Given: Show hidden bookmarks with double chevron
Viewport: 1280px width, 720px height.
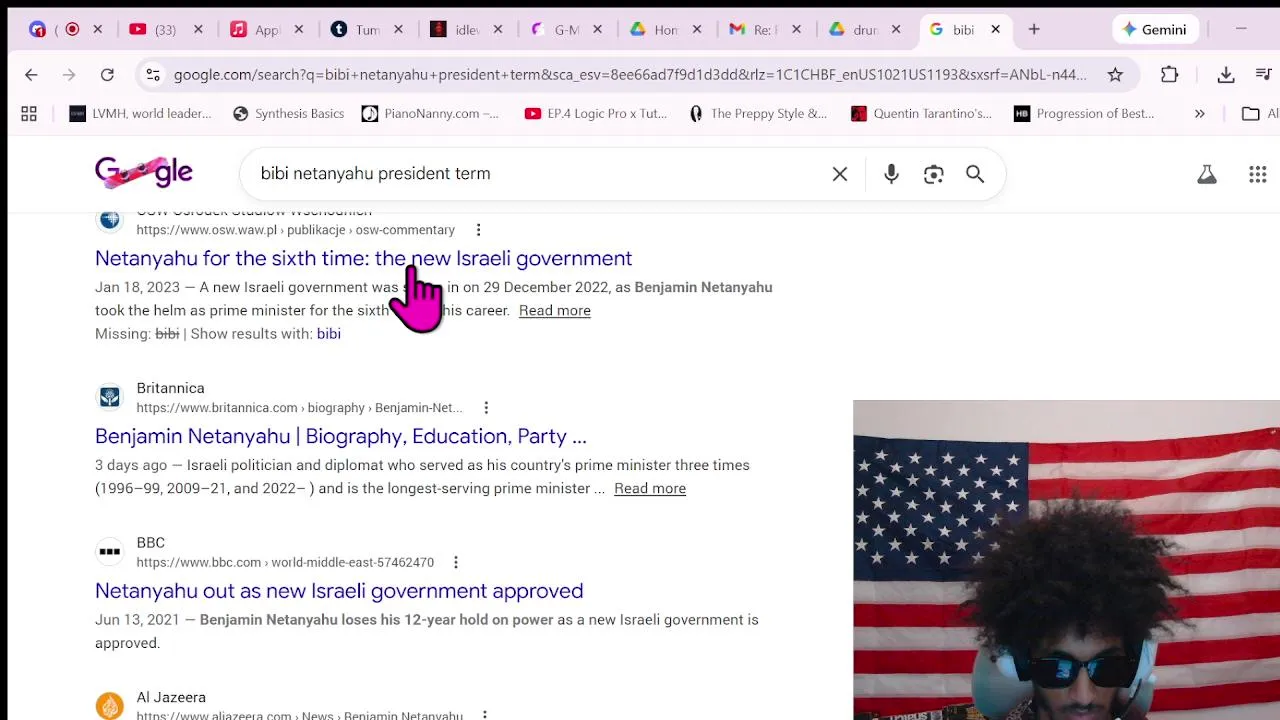Looking at the screenshot, I should pos(1199,114).
